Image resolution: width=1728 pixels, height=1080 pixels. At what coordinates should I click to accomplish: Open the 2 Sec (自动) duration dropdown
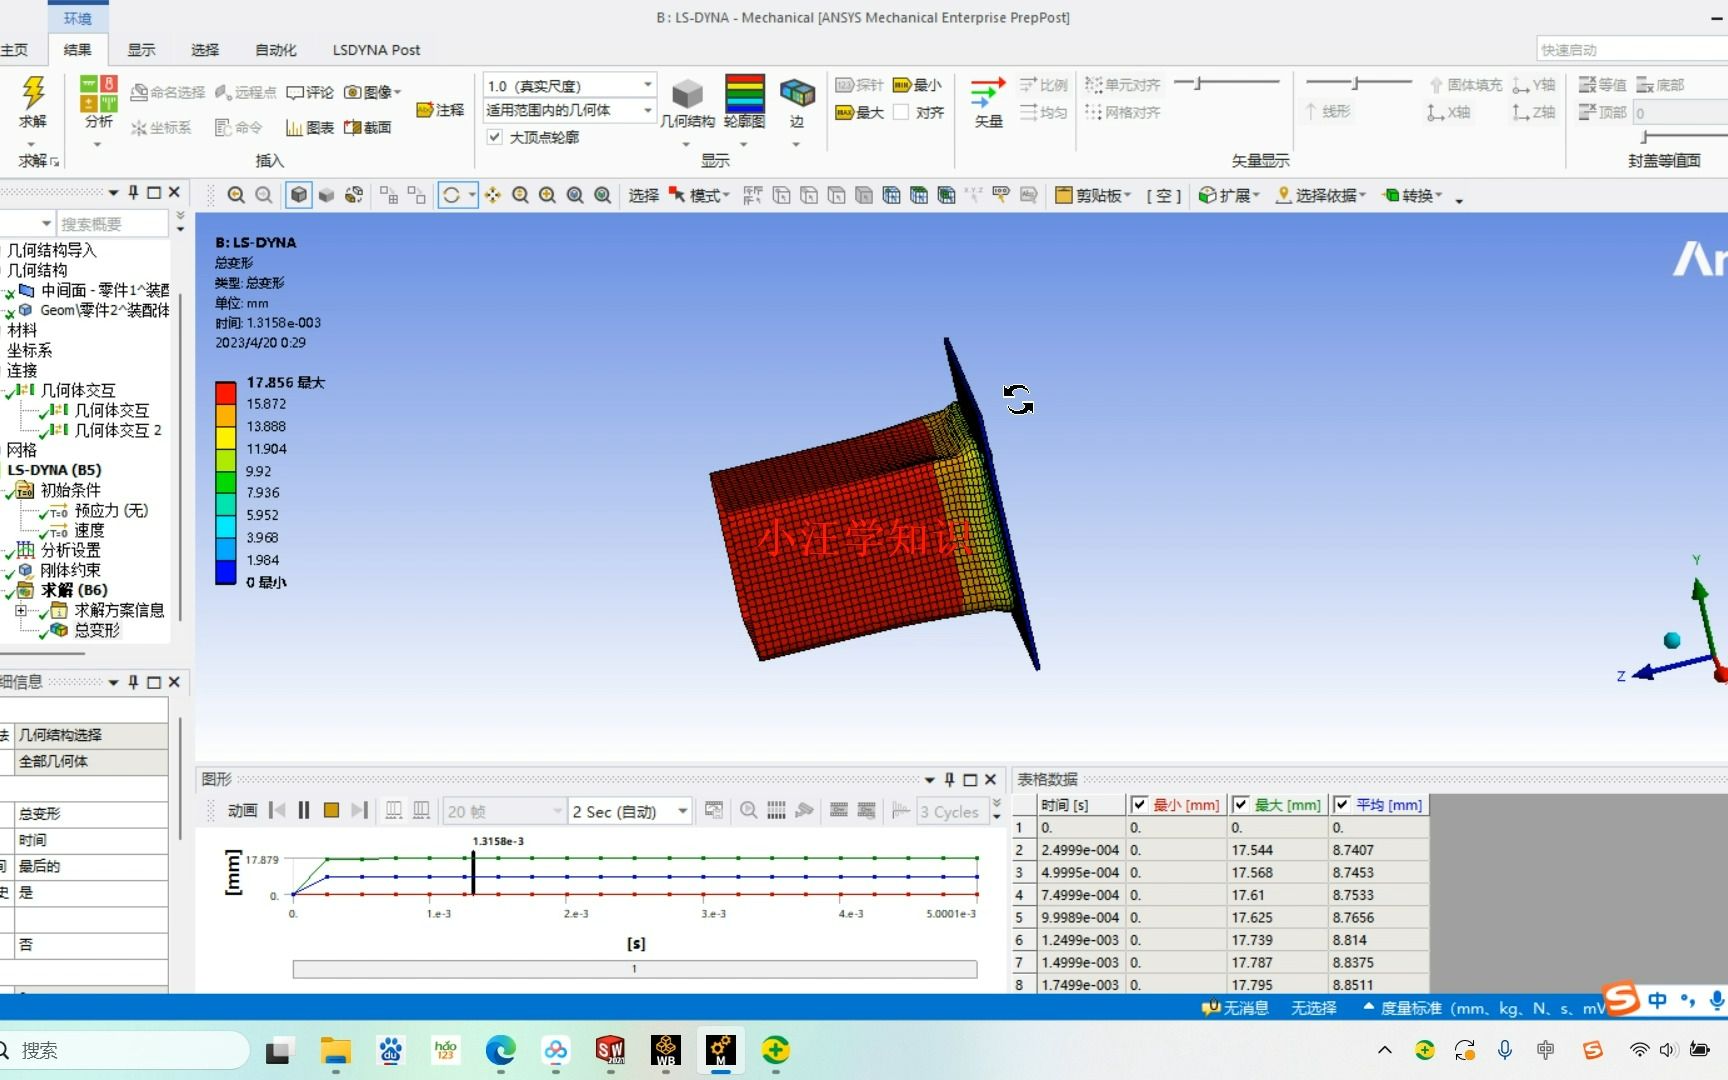pos(682,811)
